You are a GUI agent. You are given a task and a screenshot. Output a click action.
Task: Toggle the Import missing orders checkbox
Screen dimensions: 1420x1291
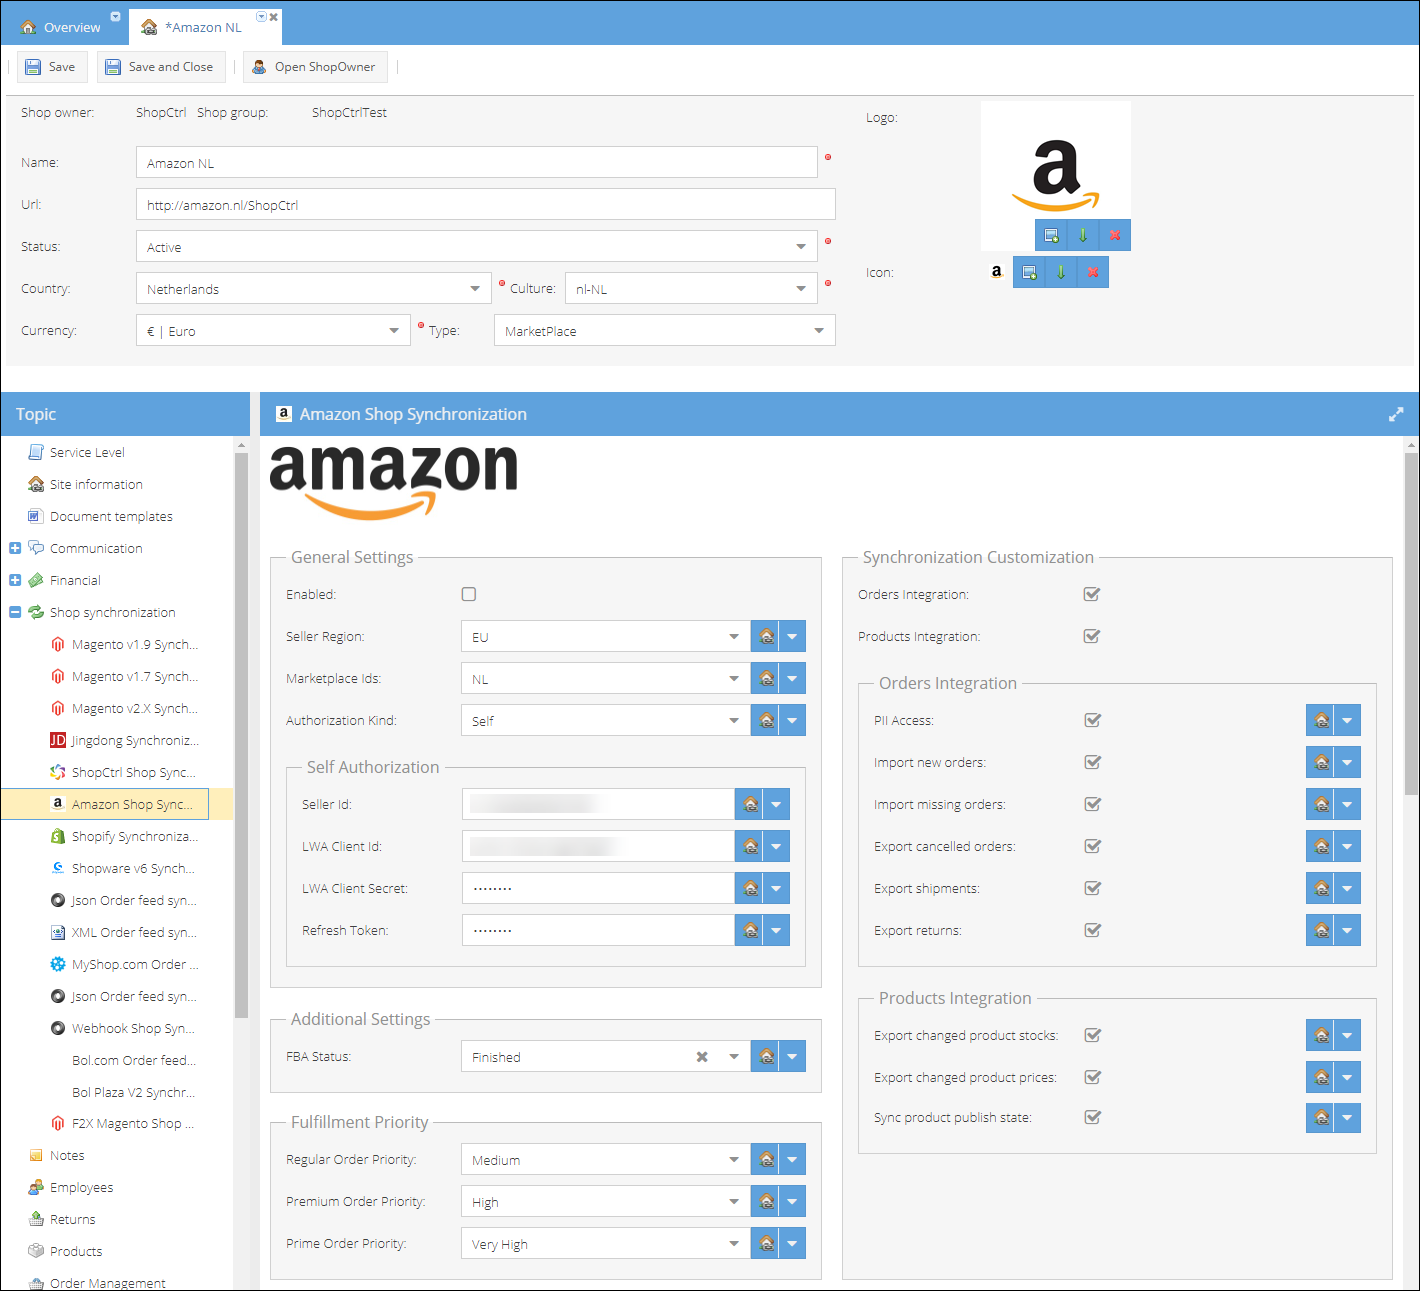(1093, 804)
